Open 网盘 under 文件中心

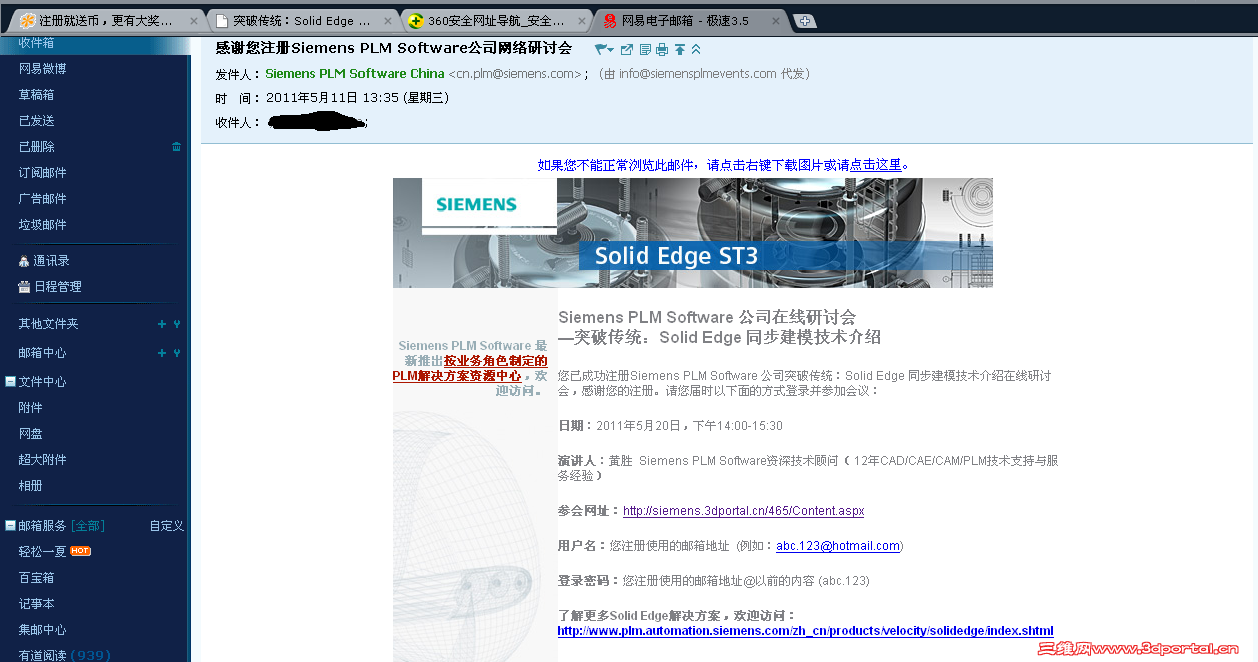[30, 434]
